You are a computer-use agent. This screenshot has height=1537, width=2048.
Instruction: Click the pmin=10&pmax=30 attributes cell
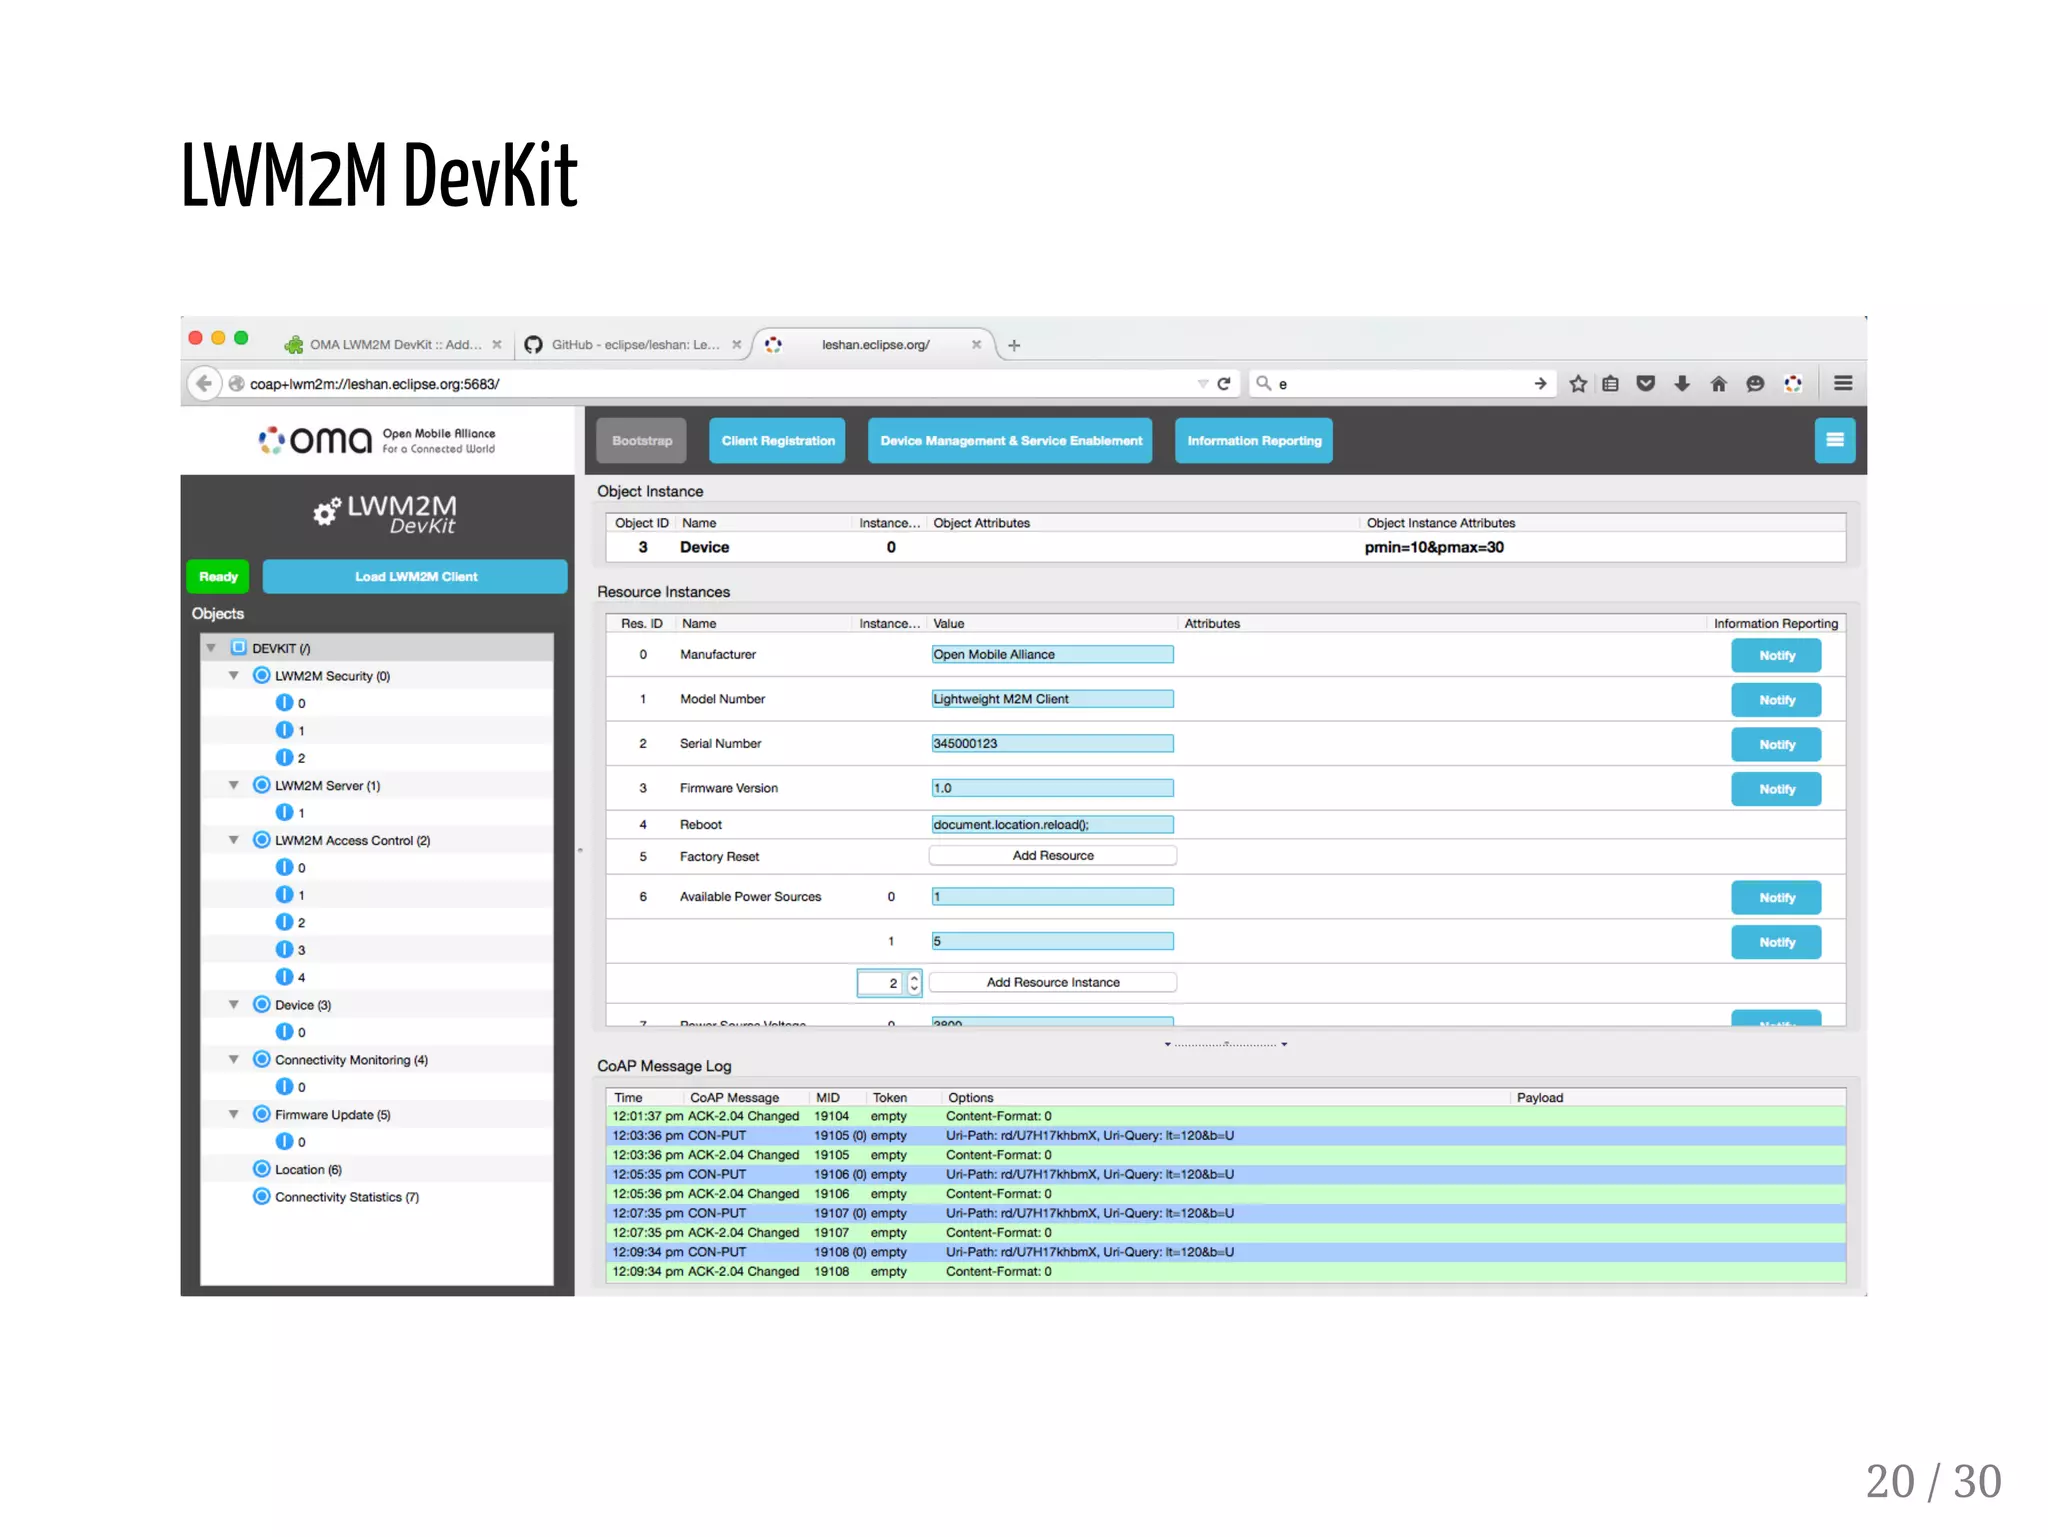pos(1434,547)
